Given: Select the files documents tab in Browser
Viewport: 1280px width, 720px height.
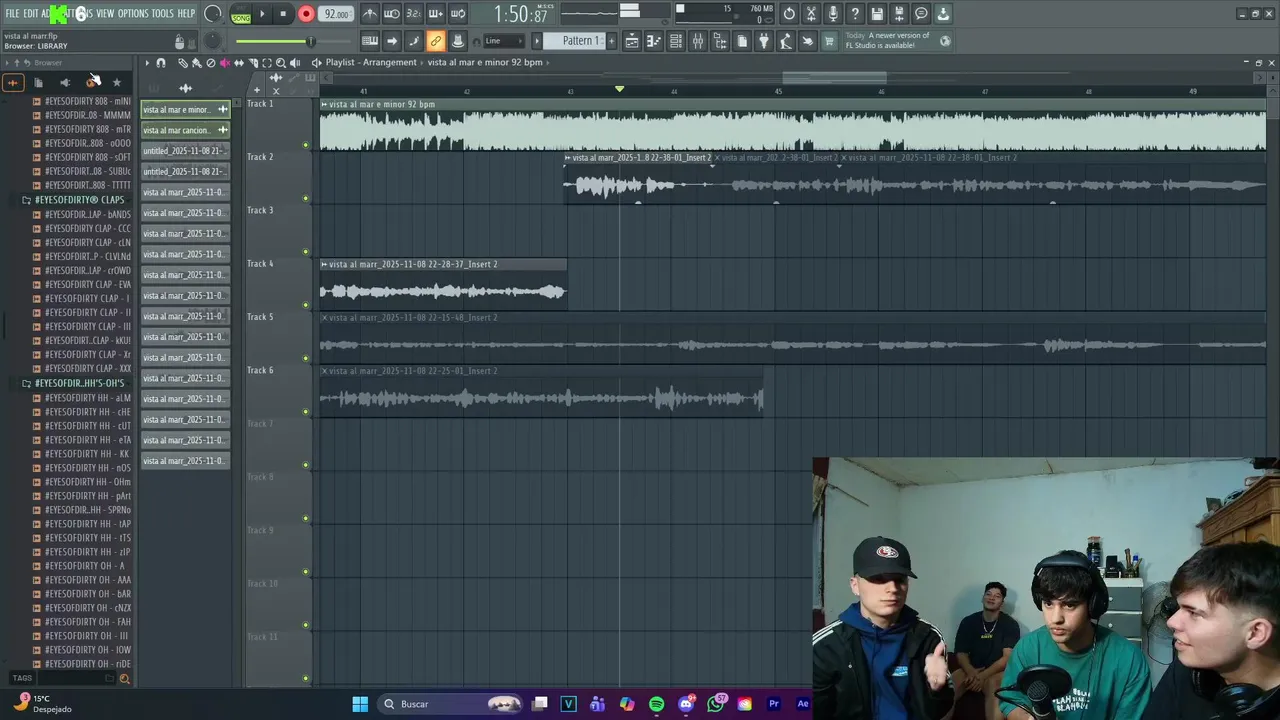Looking at the screenshot, I should tap(38, 82).
